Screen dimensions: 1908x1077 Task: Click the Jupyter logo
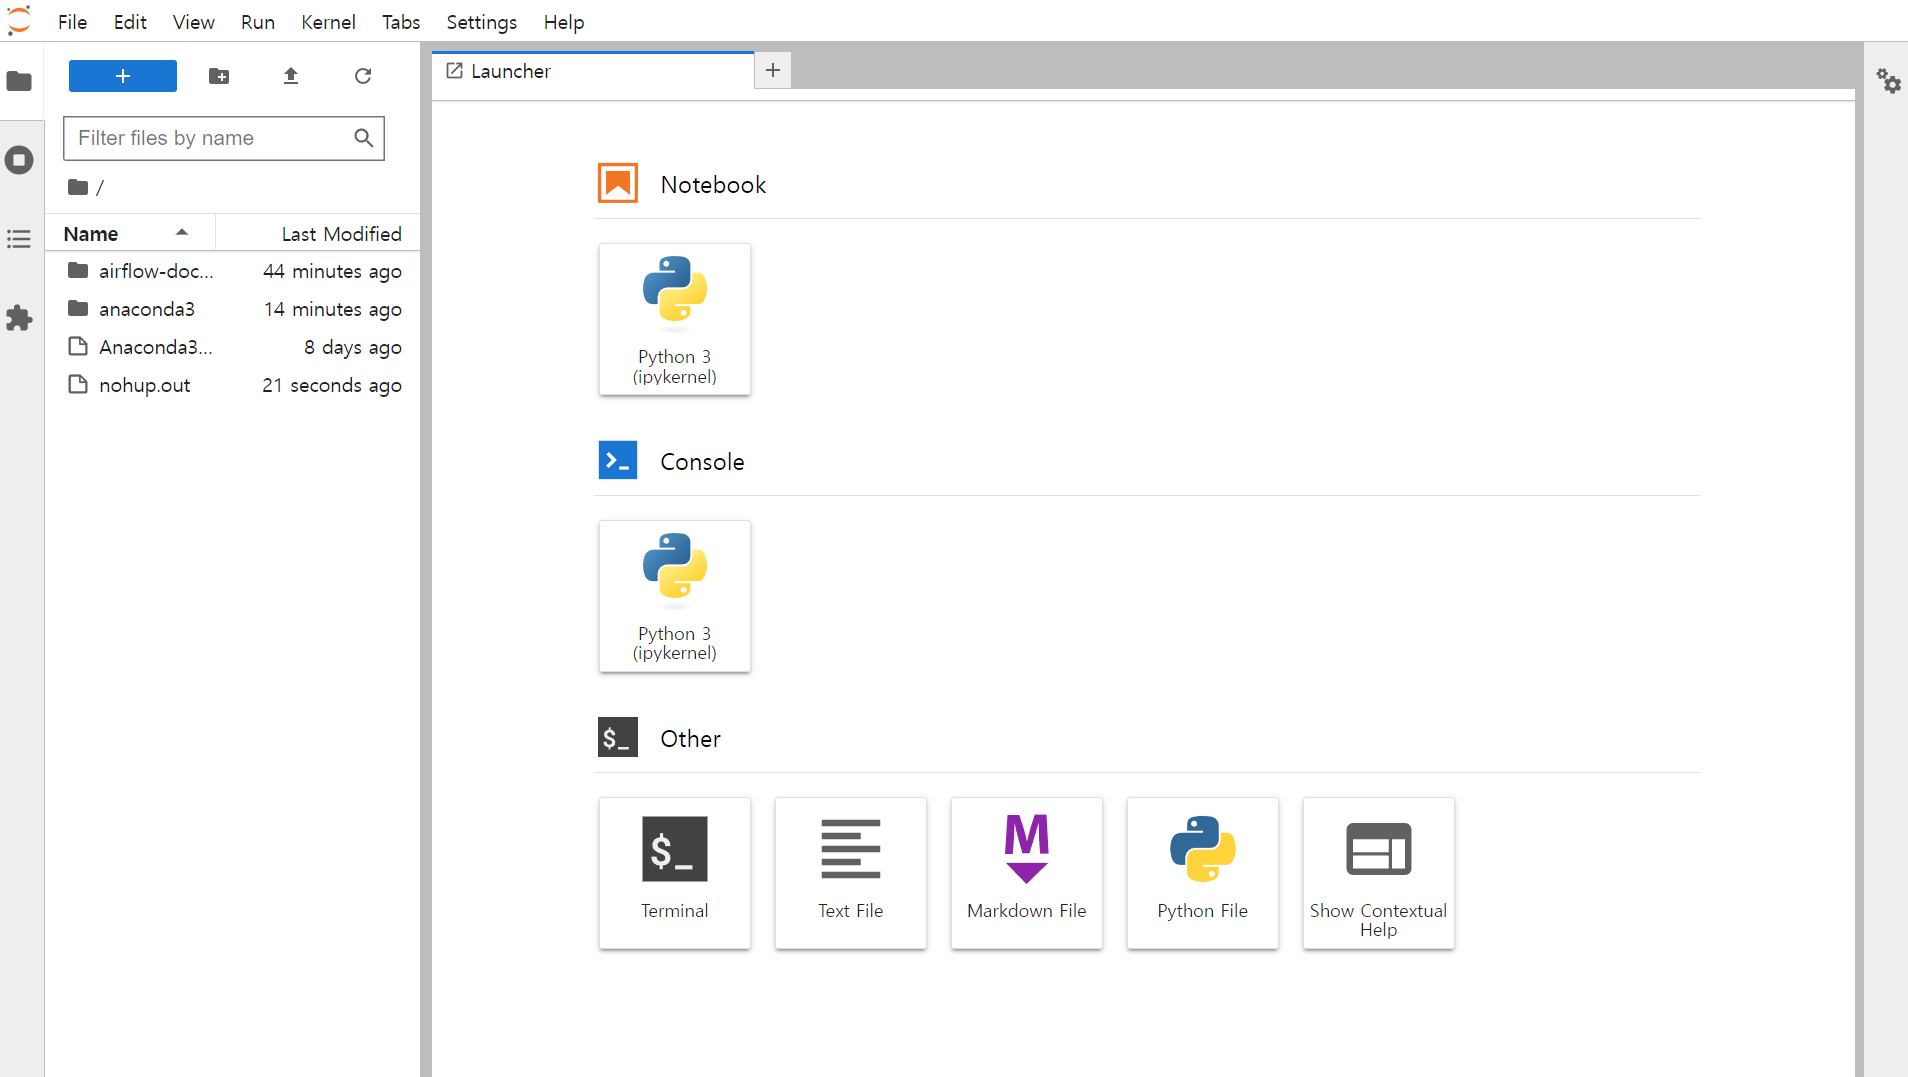[19, 21]
